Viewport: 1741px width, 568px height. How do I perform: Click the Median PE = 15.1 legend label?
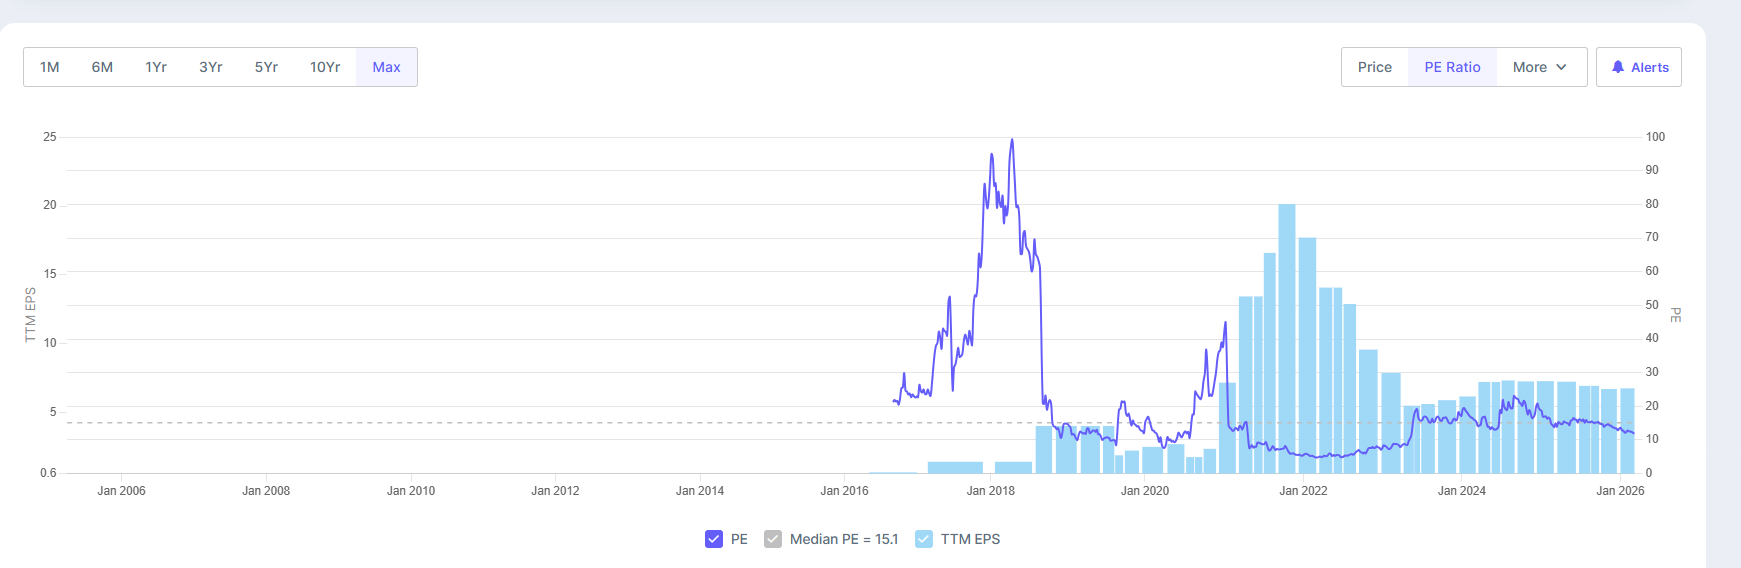(844, 539)
